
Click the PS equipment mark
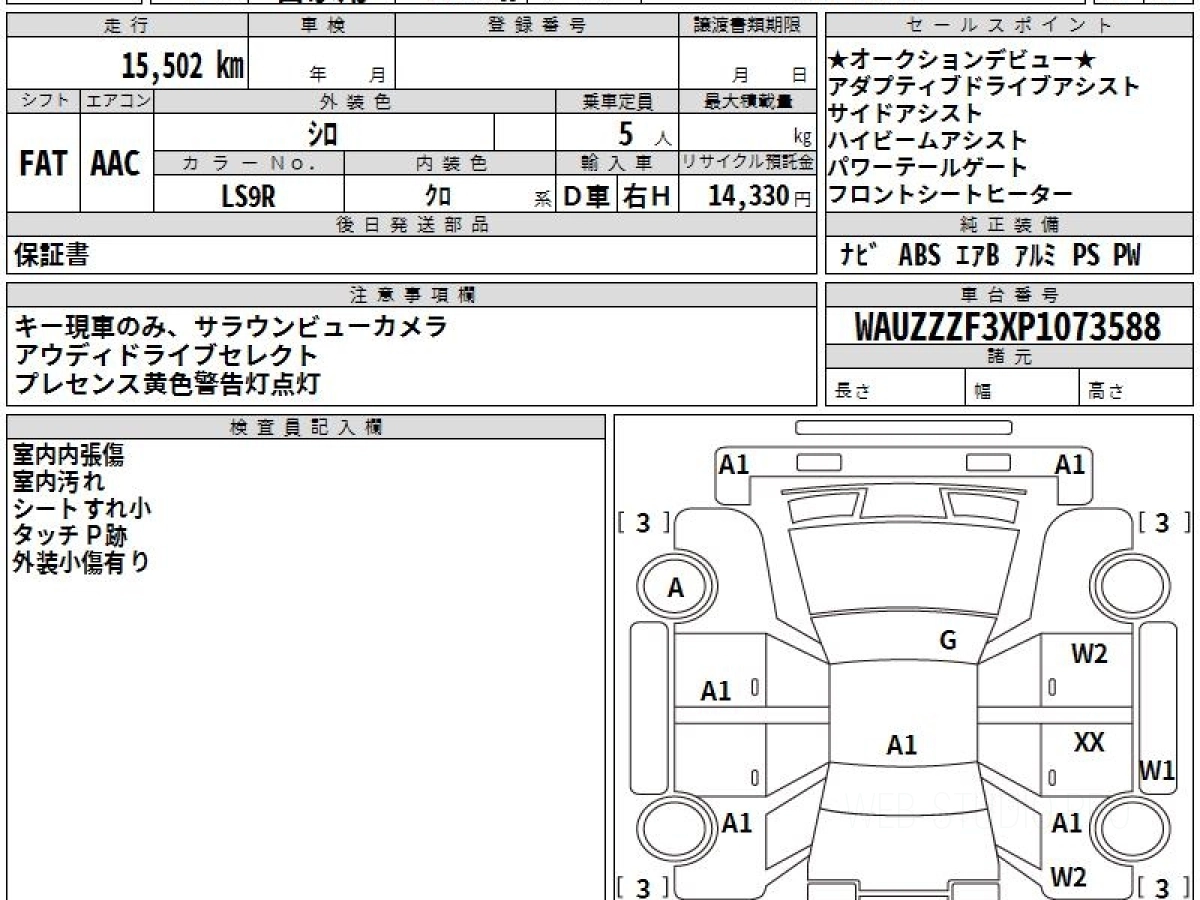[x=1086, y=256]
